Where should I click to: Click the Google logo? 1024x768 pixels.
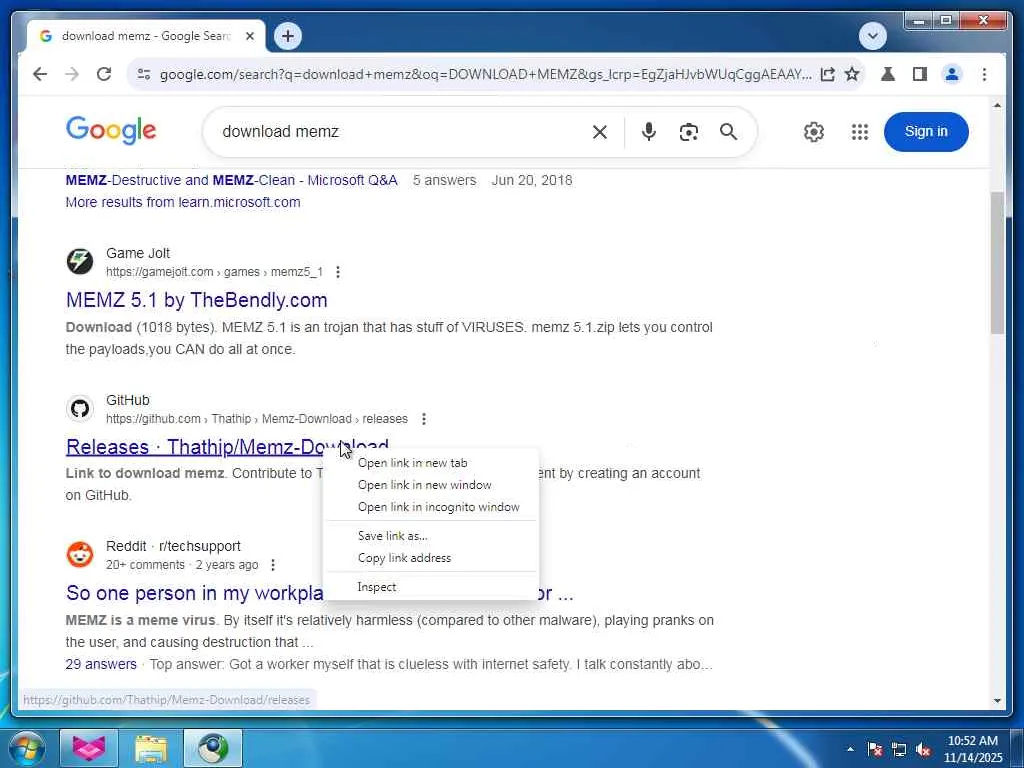click(111, 131)
